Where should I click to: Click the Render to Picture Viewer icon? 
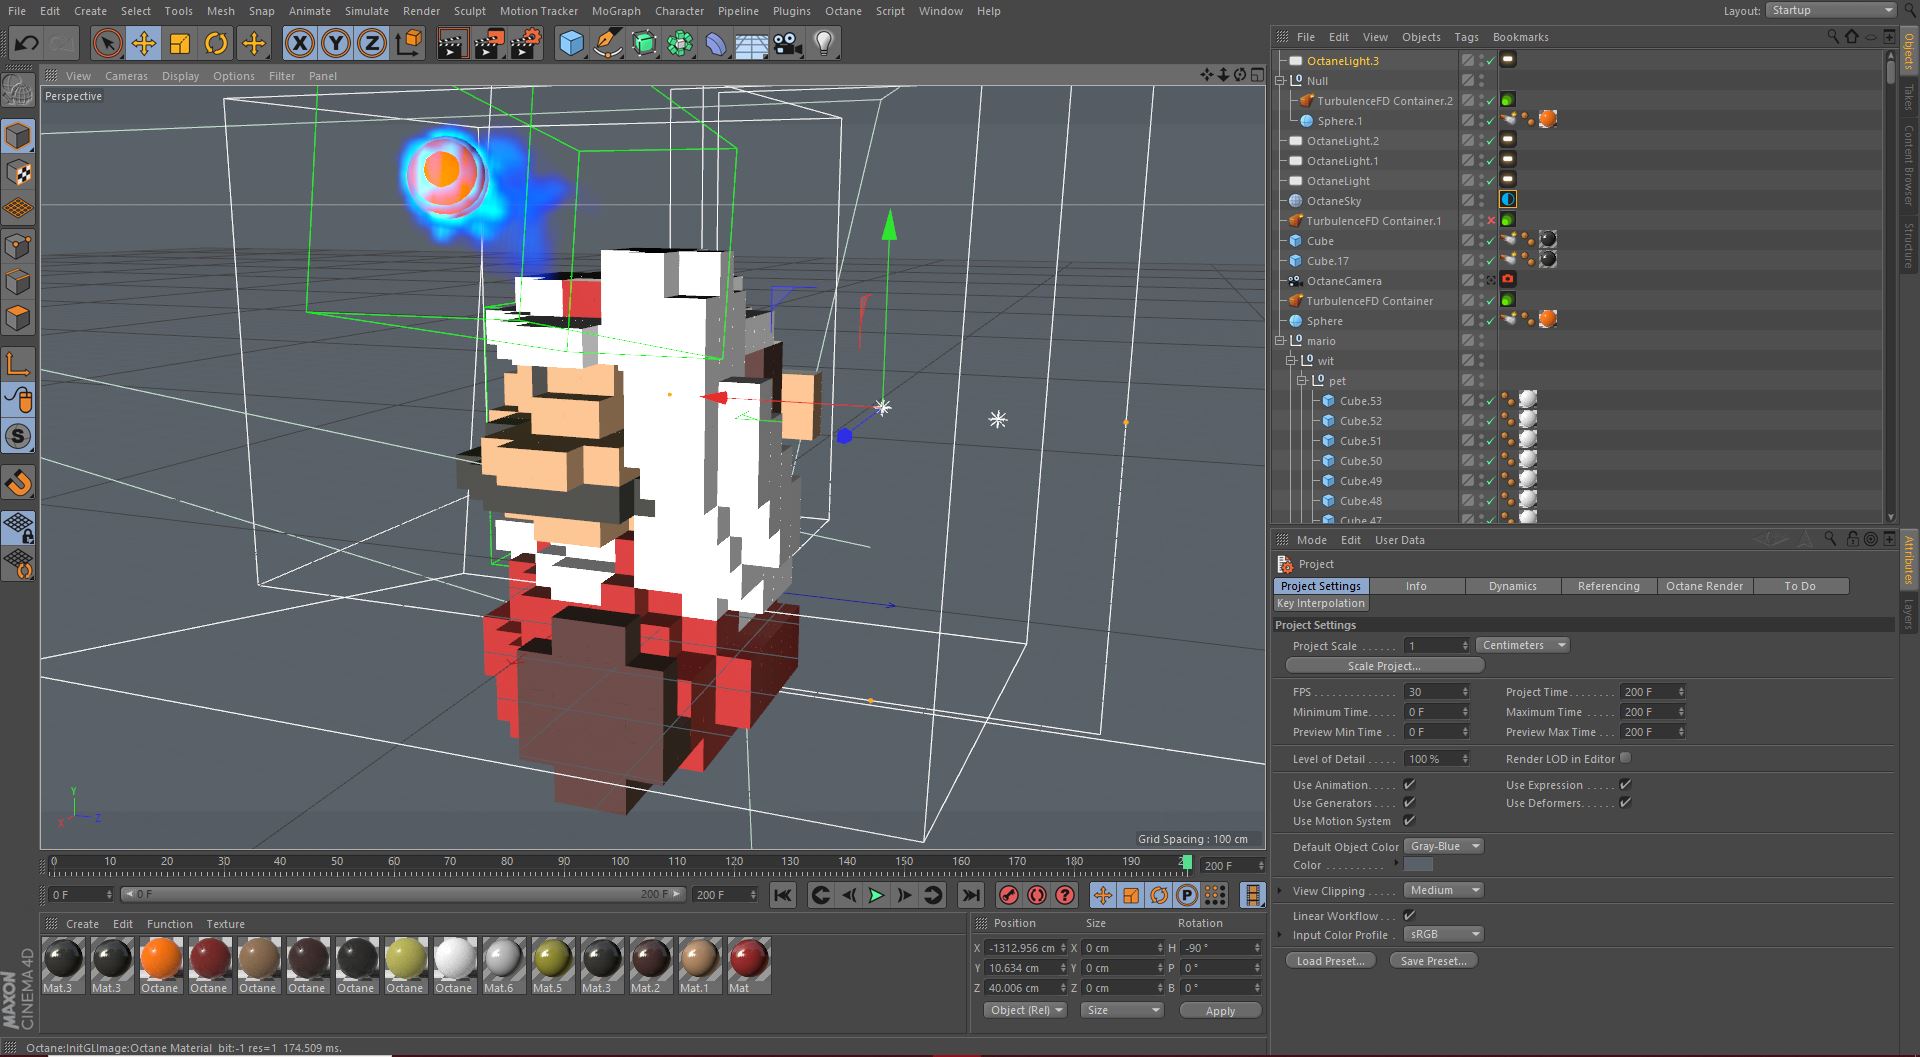(x=489, y=43)
